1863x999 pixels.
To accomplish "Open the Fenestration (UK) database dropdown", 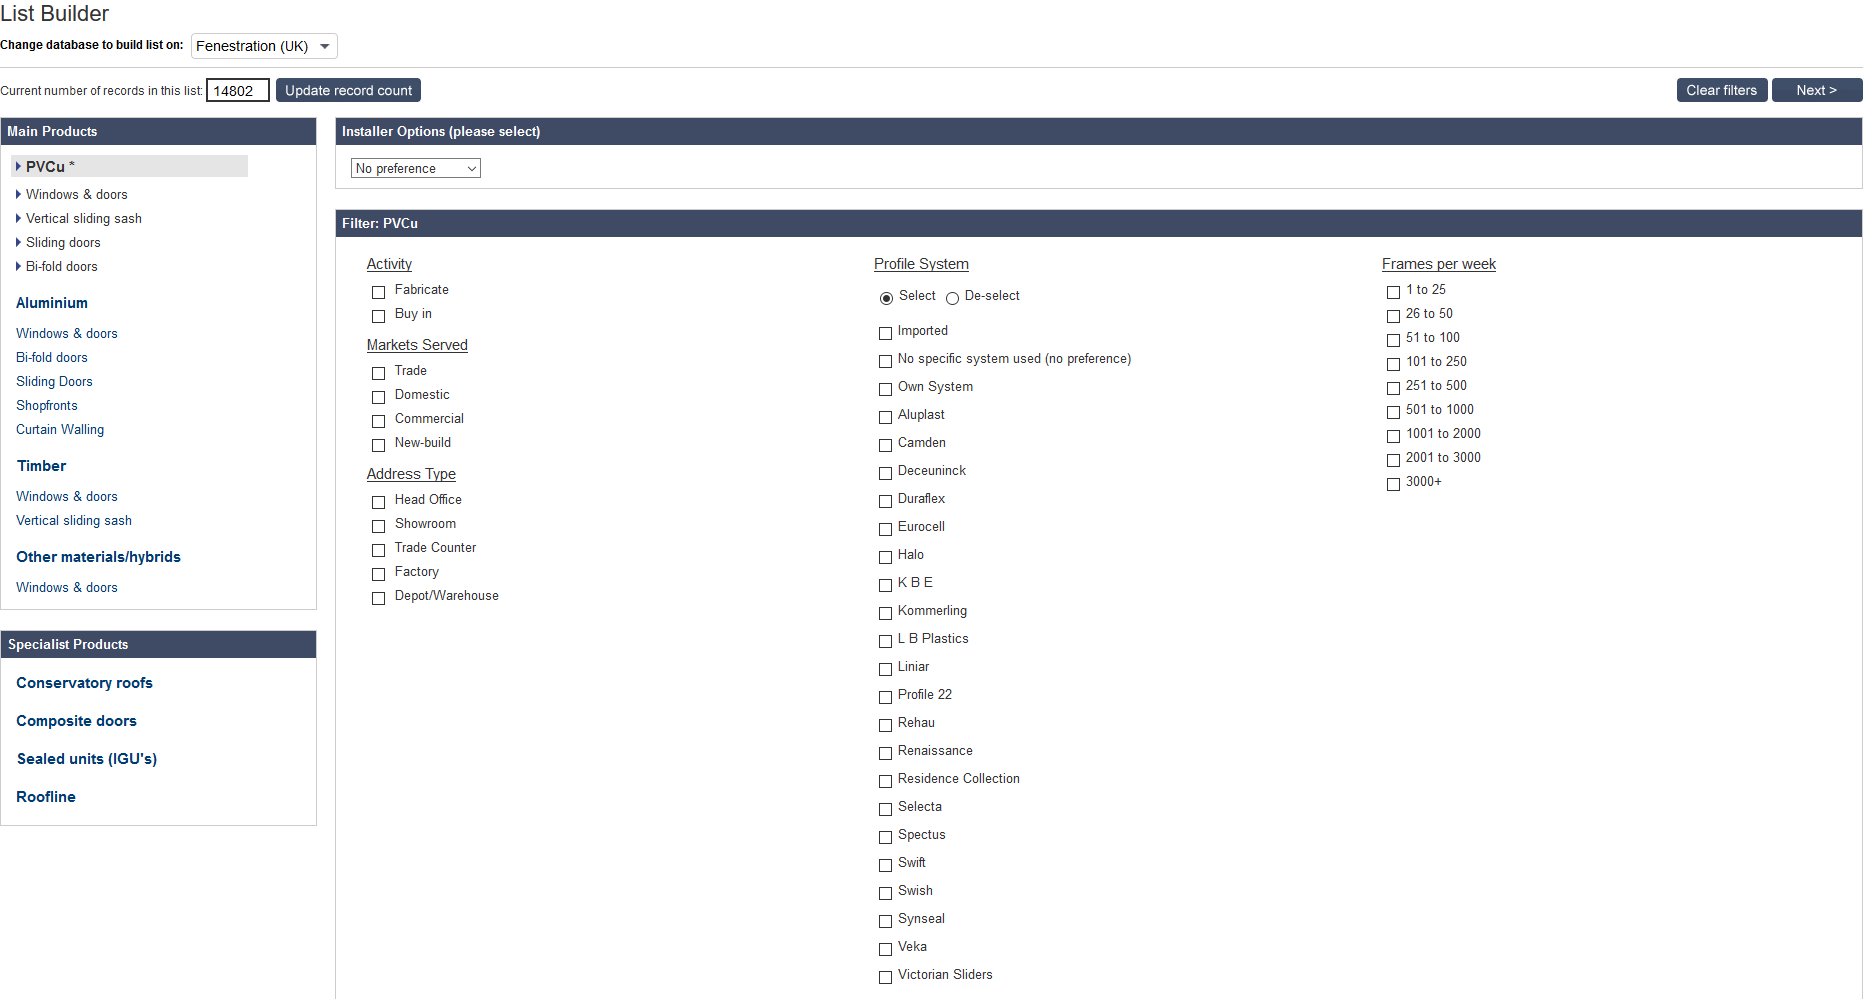I will click(x=263, y=46).
